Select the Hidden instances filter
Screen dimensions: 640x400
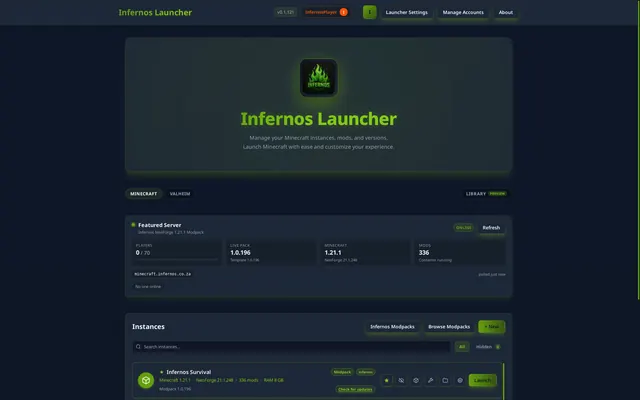(488, 347)
